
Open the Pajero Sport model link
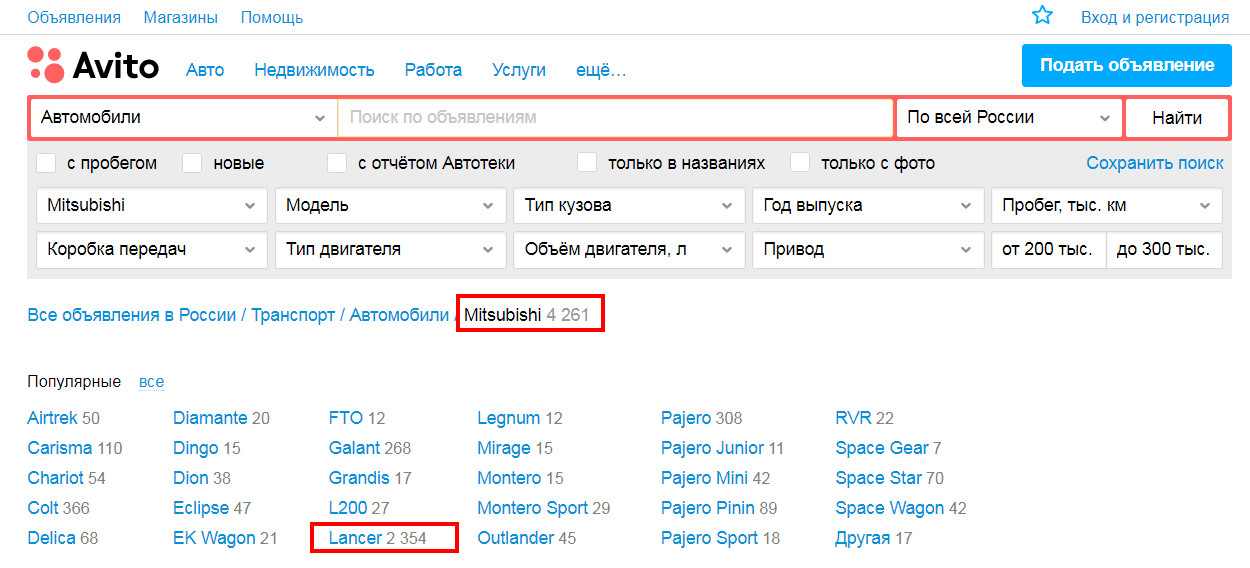[x=709, y=538]
